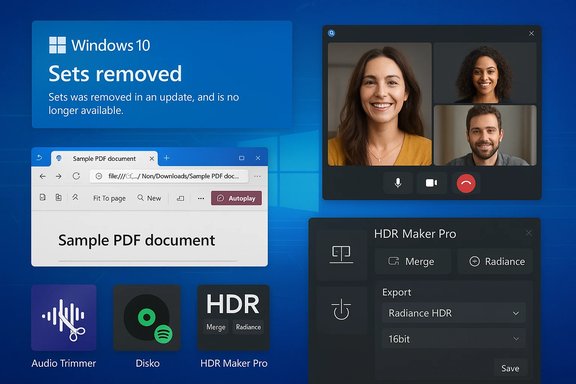Open the more options ellipsis in the PDF toolbar

click(201, 198)
